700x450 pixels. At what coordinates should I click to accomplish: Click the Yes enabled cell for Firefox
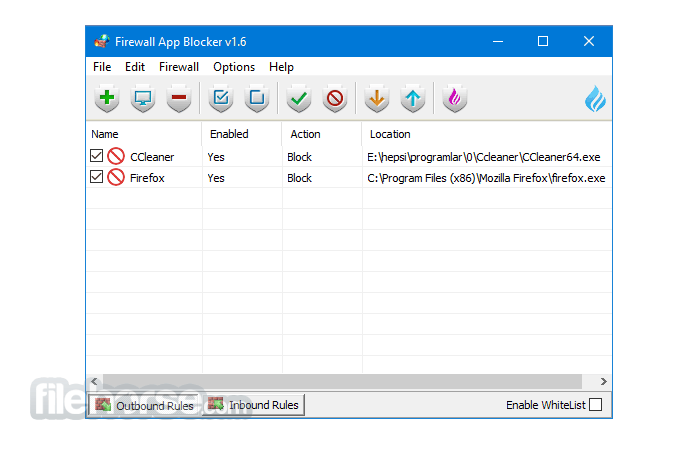(216, 178)
